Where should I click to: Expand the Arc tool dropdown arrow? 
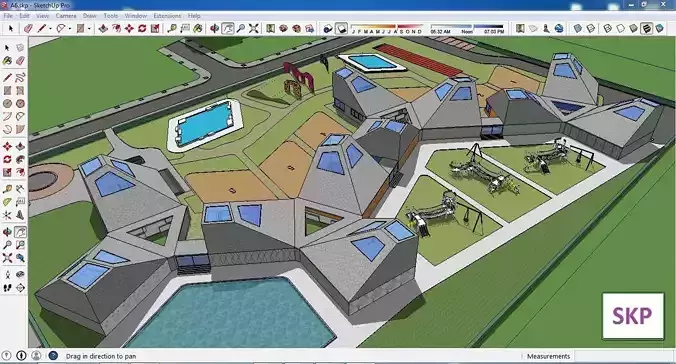(x=69, y=29)
